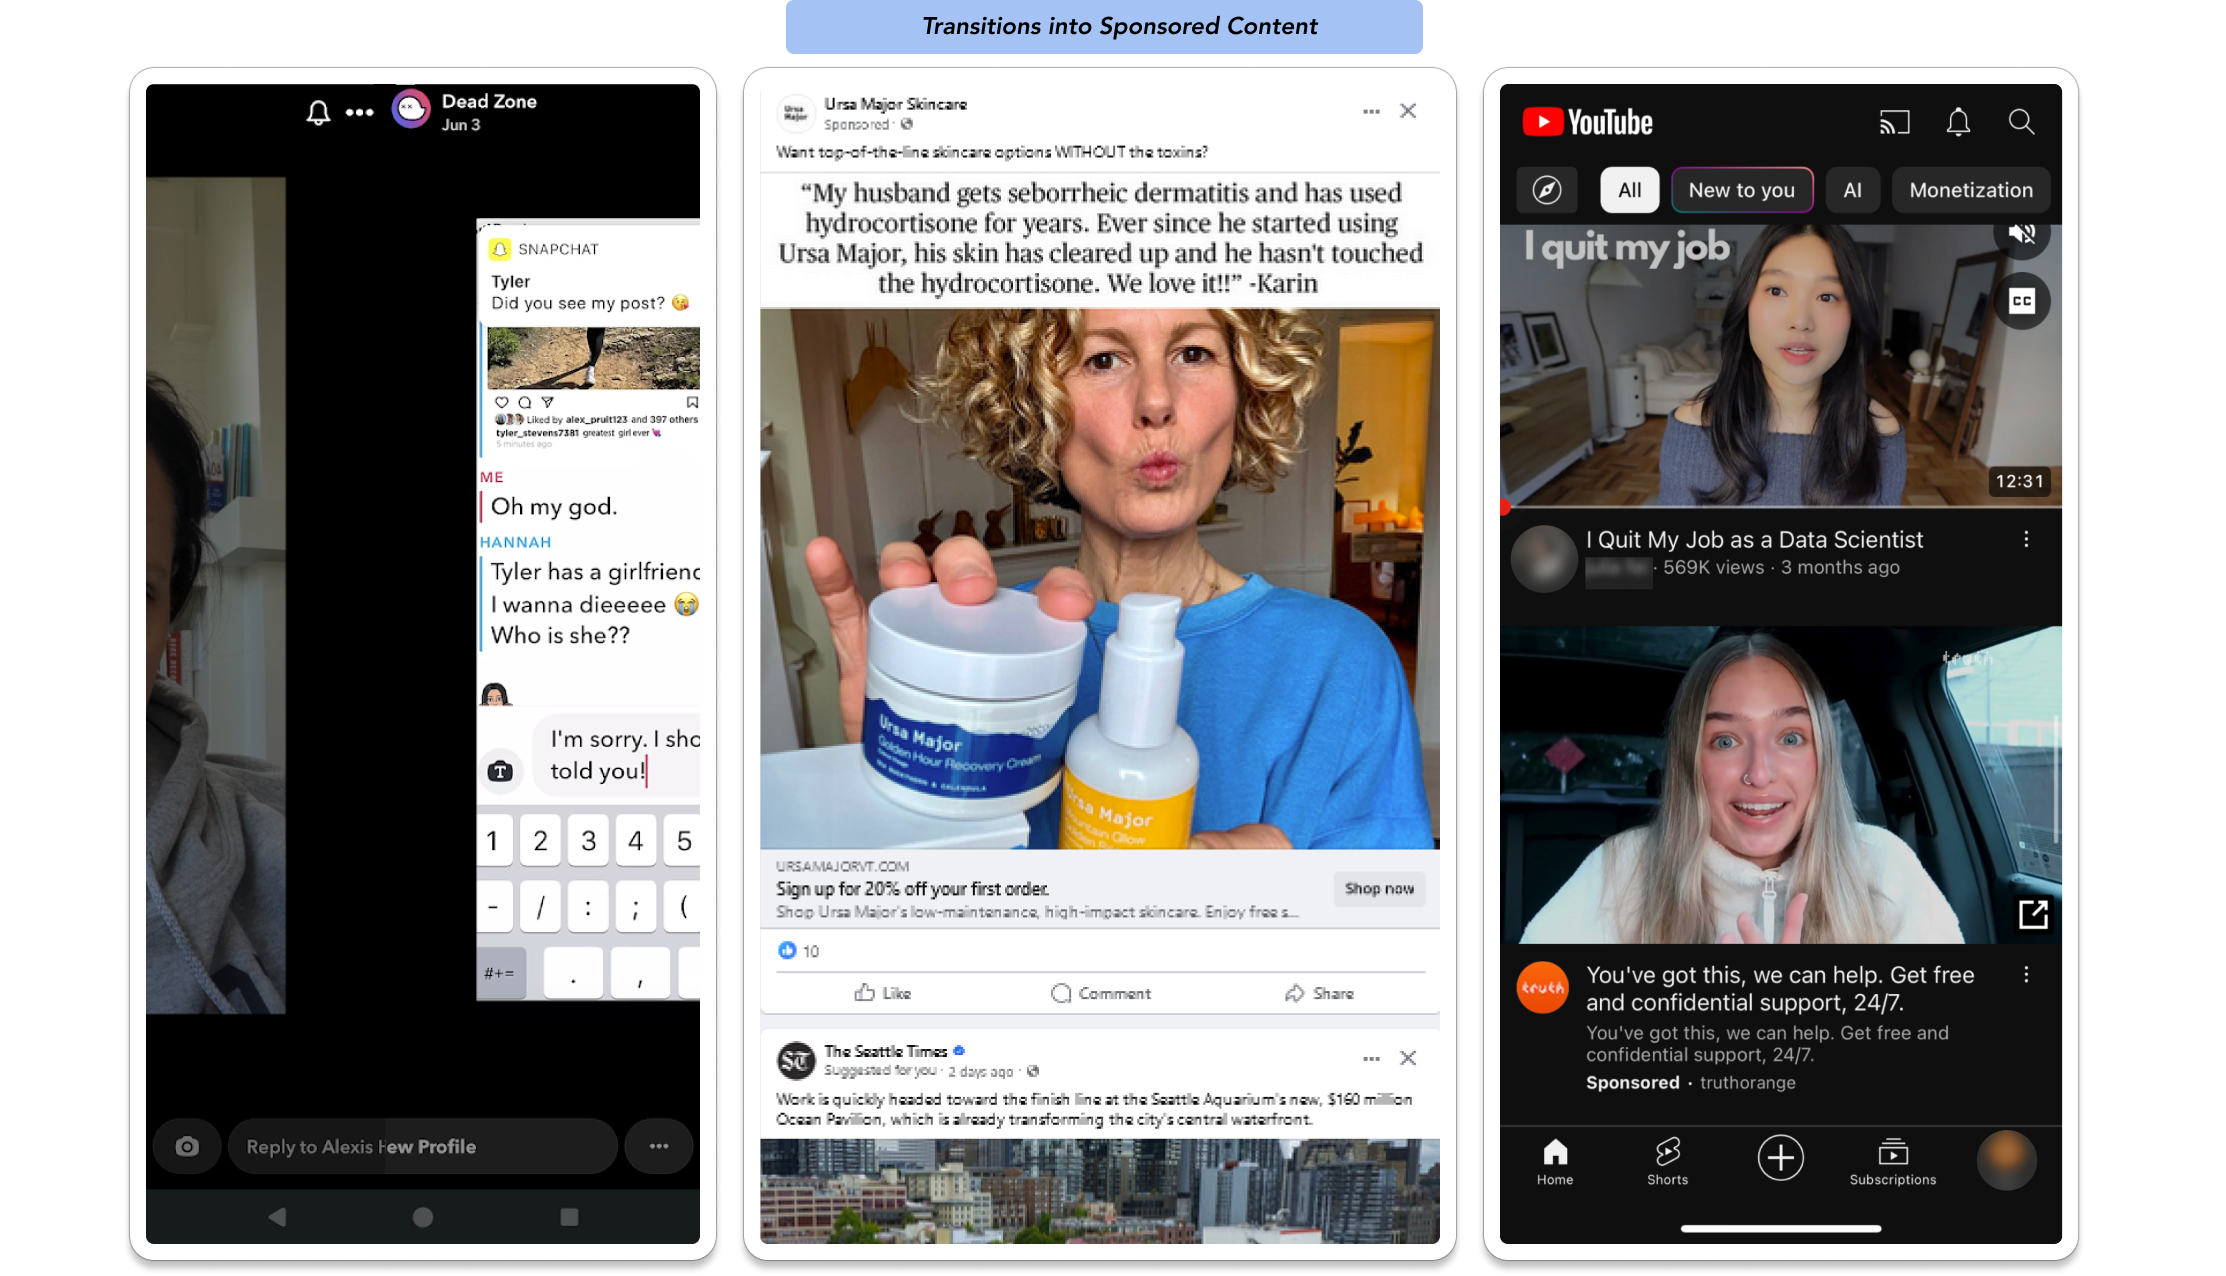2226x1276 pixels.
Task: Open overflow menu for Data Scientist video
Action: [2026, 540]
